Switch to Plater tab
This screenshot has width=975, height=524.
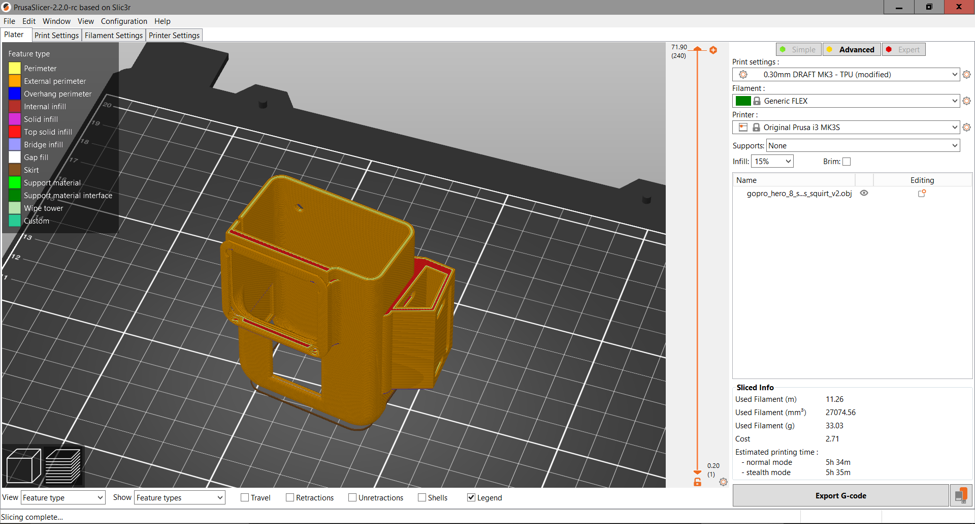(14, 35)
